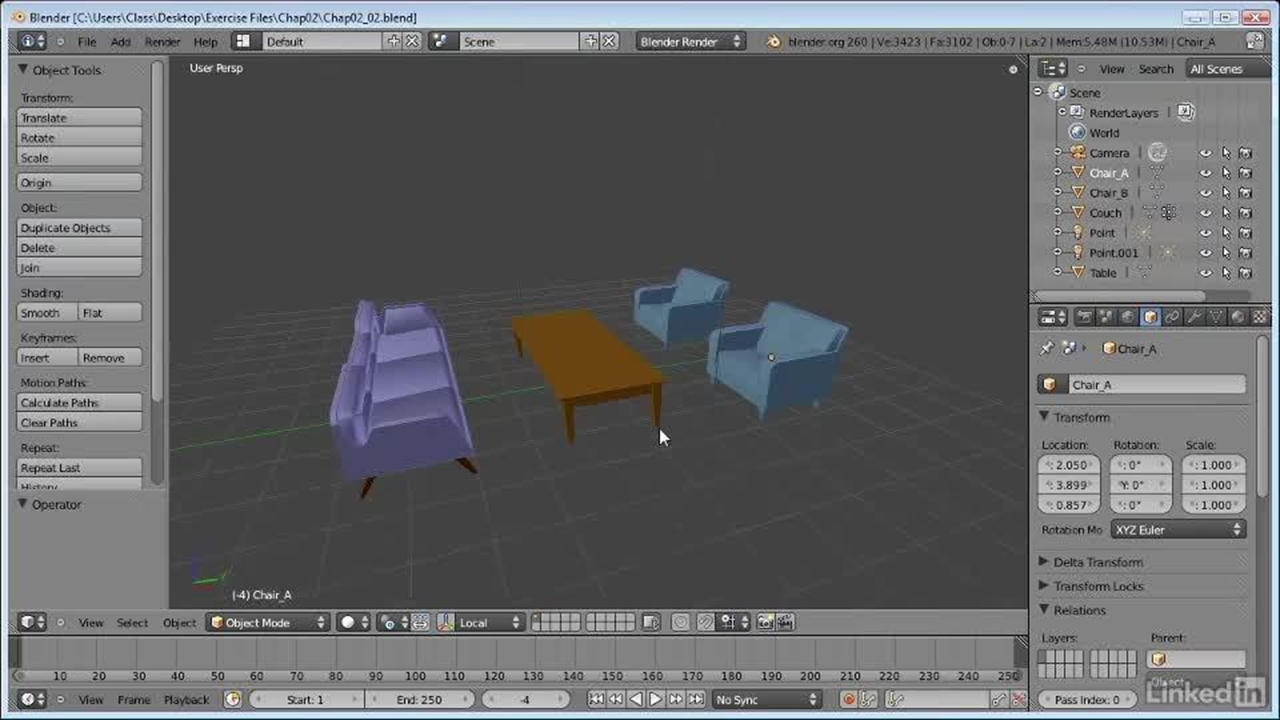Click the Duplicate Objects button
Image resolution: width=1280 pixels, height=720 pixels.
pos(80,228)
